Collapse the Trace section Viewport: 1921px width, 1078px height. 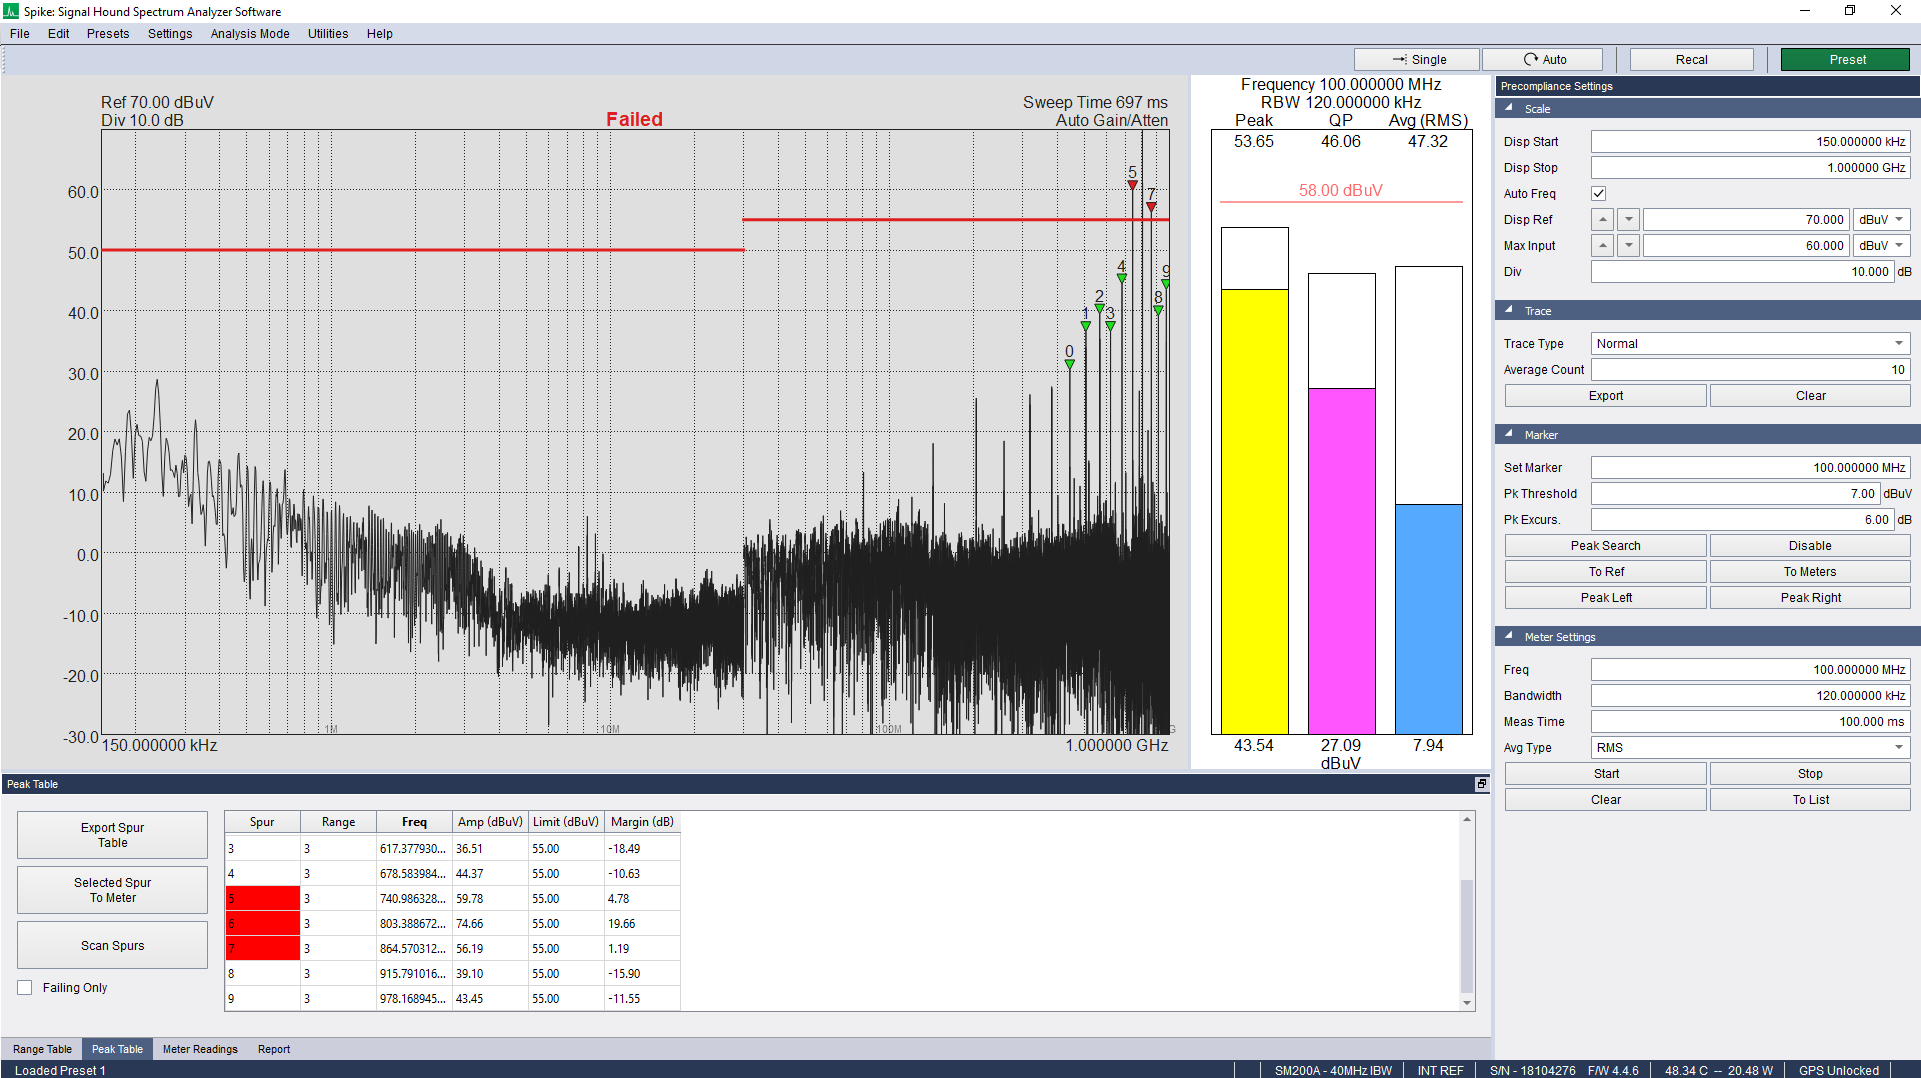tap(1509, 311)
